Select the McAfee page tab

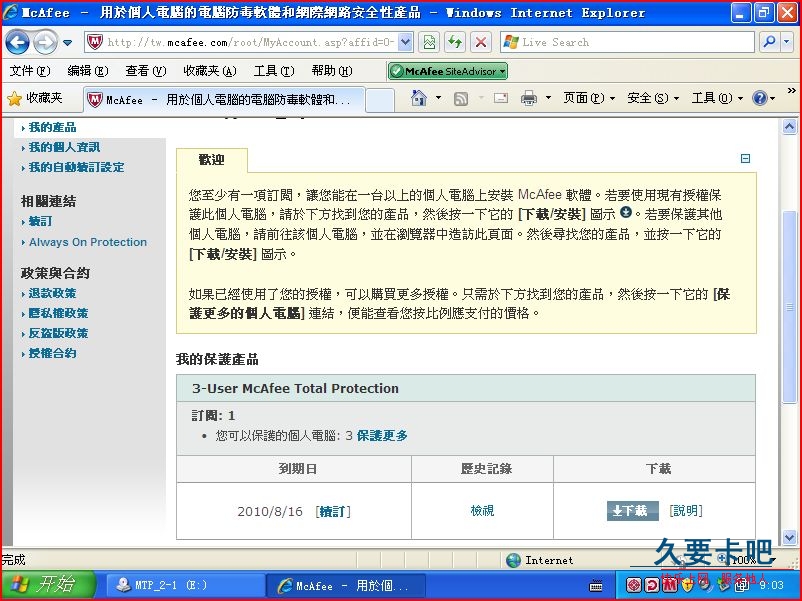point(224,100)
